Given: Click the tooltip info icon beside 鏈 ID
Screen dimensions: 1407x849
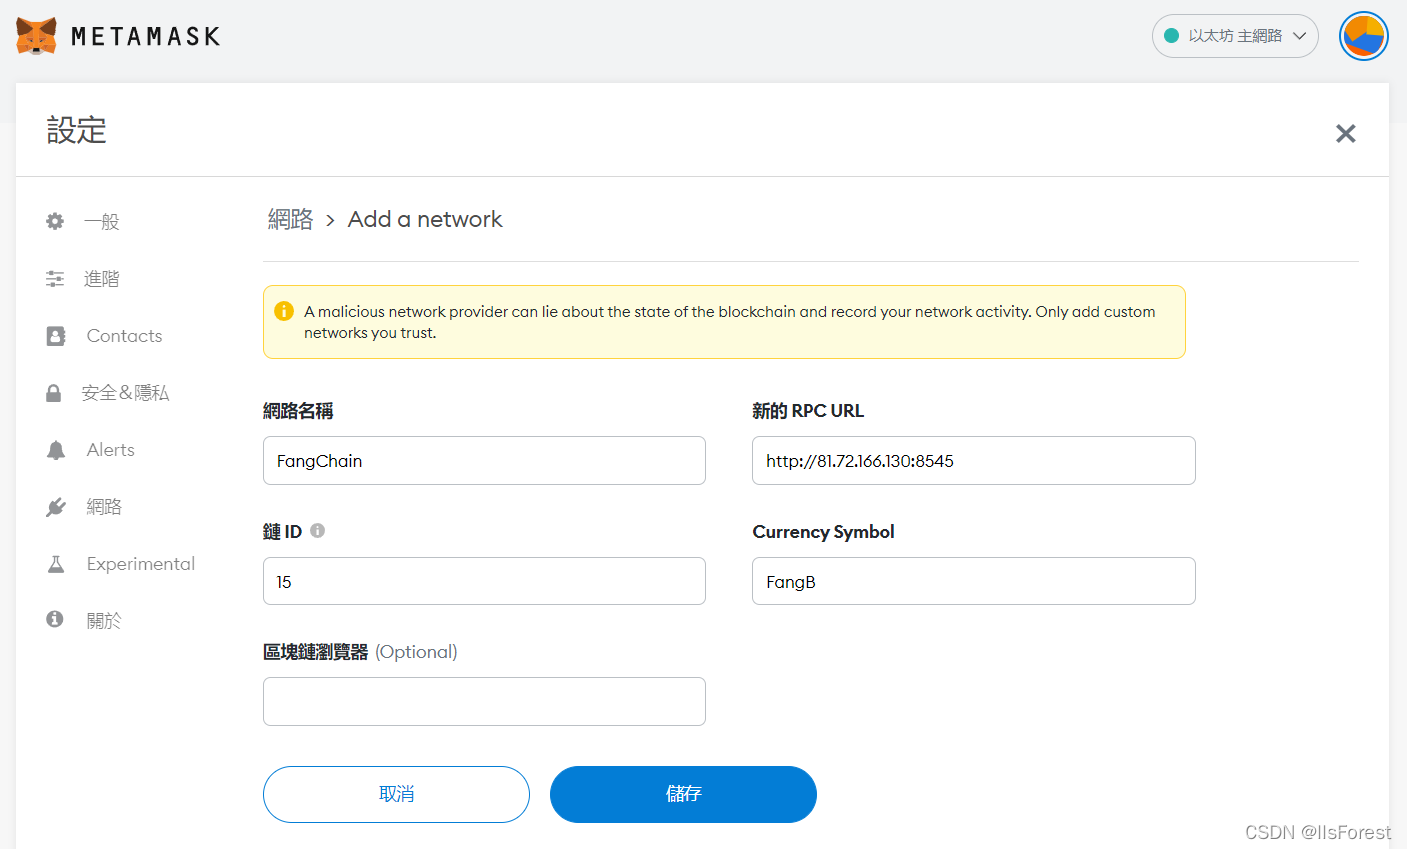Looking at the screenshot, I should (317, 530).
